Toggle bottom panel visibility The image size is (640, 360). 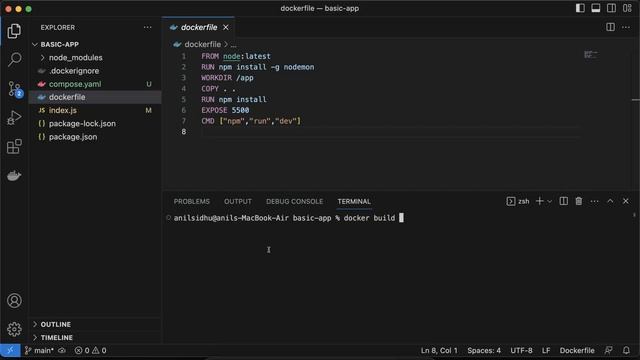click(x=596, y=8)
